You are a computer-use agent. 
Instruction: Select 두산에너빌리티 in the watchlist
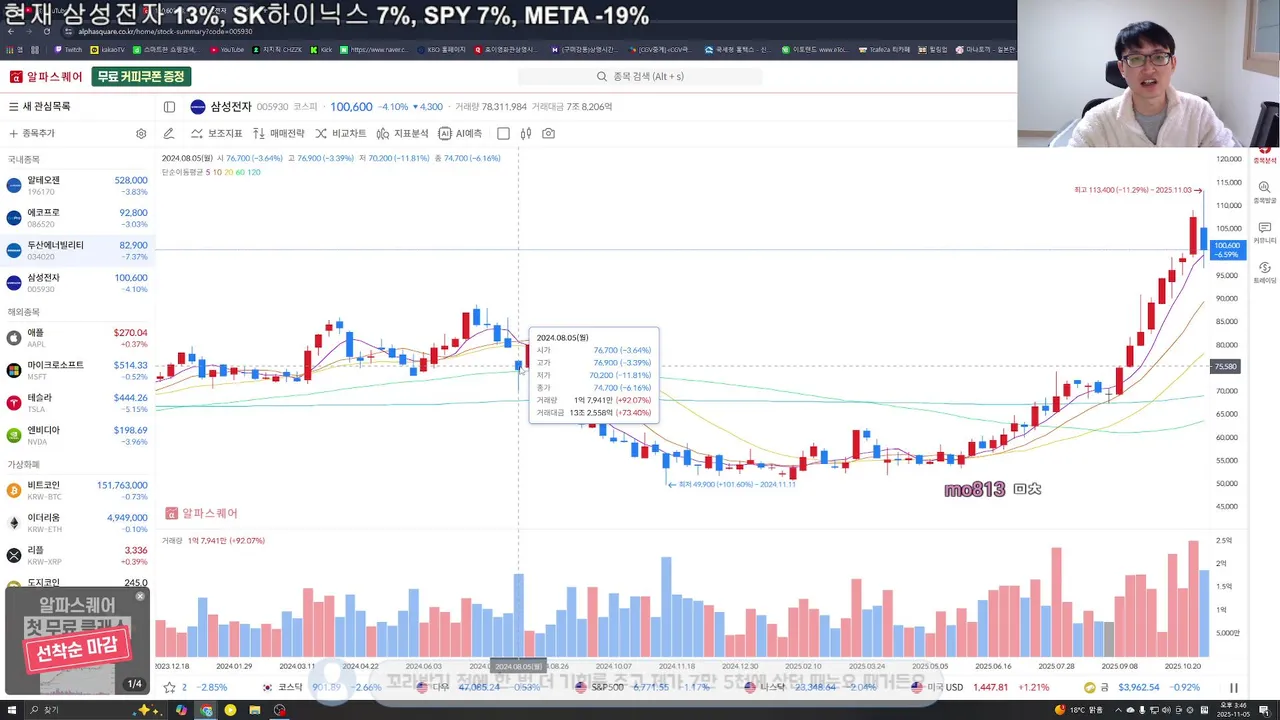point(77,250)
